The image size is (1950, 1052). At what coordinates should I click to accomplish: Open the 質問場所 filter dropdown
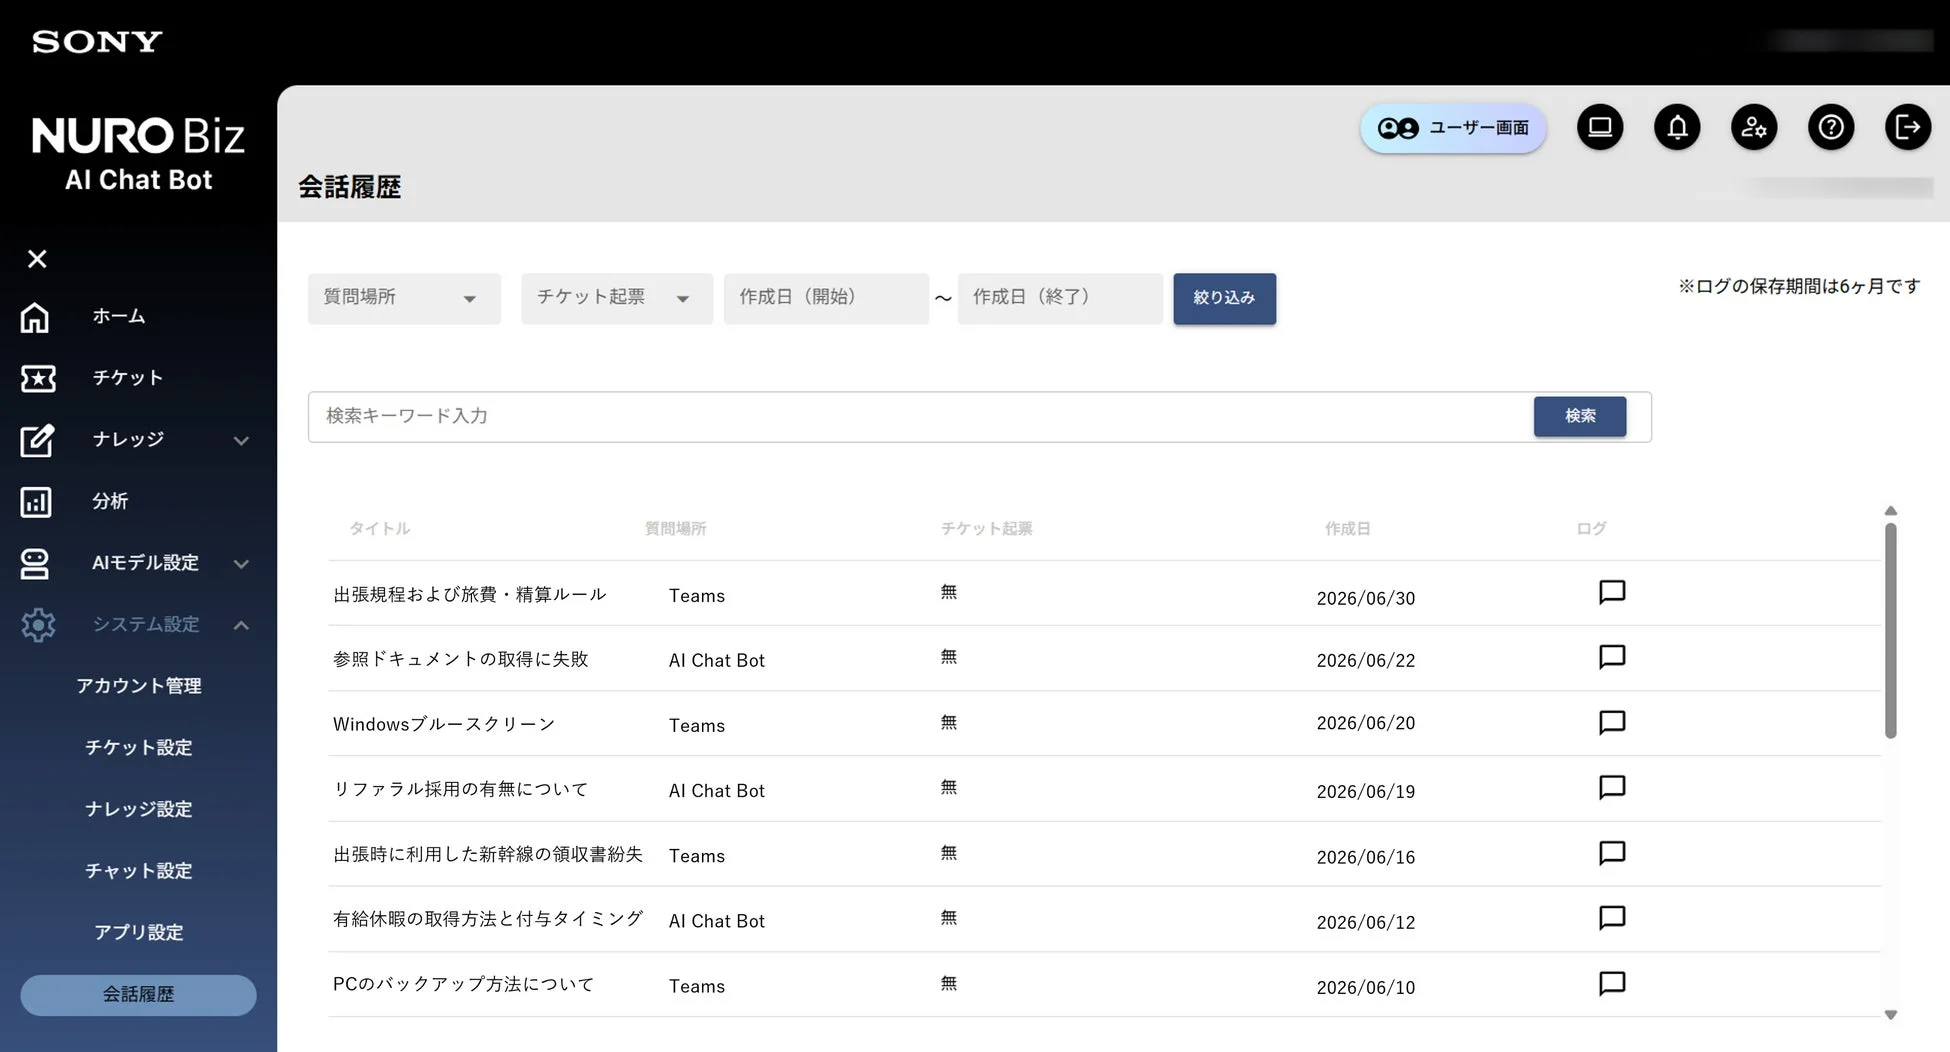(x=404, y=298)
